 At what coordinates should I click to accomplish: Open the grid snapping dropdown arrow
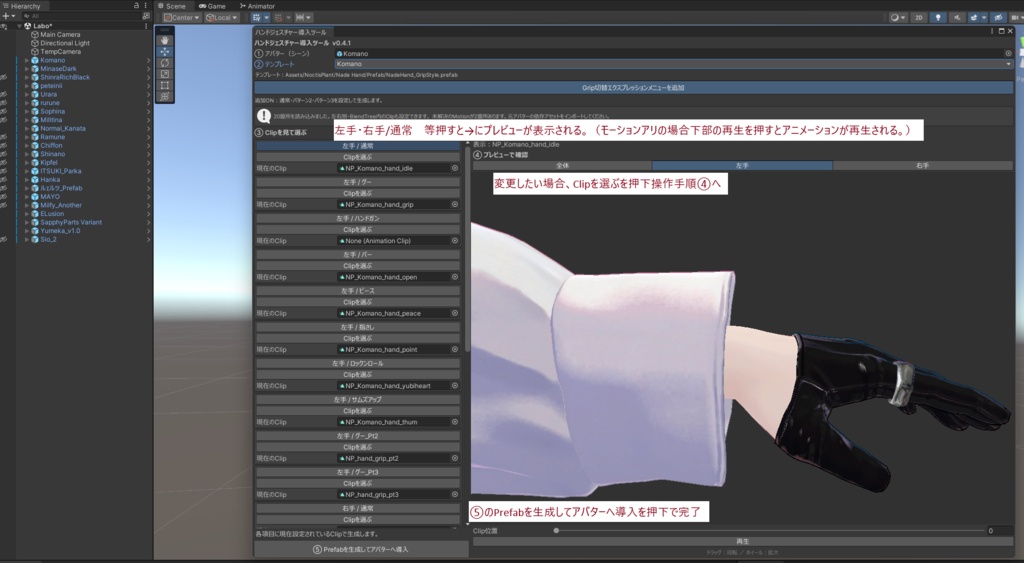(266, 18)
